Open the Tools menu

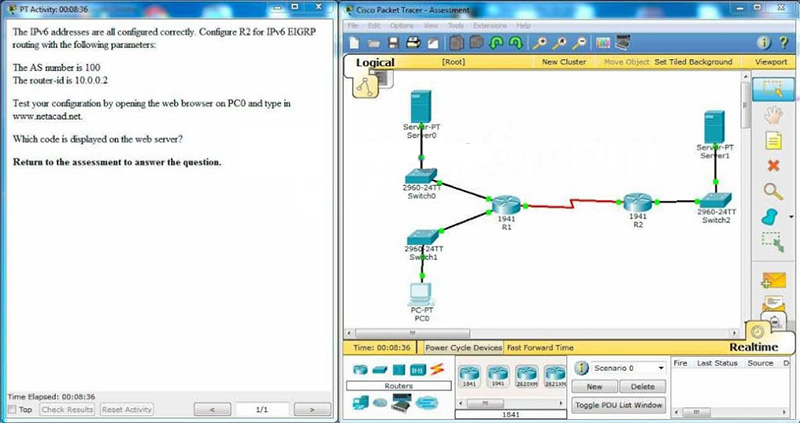point(456,26)
